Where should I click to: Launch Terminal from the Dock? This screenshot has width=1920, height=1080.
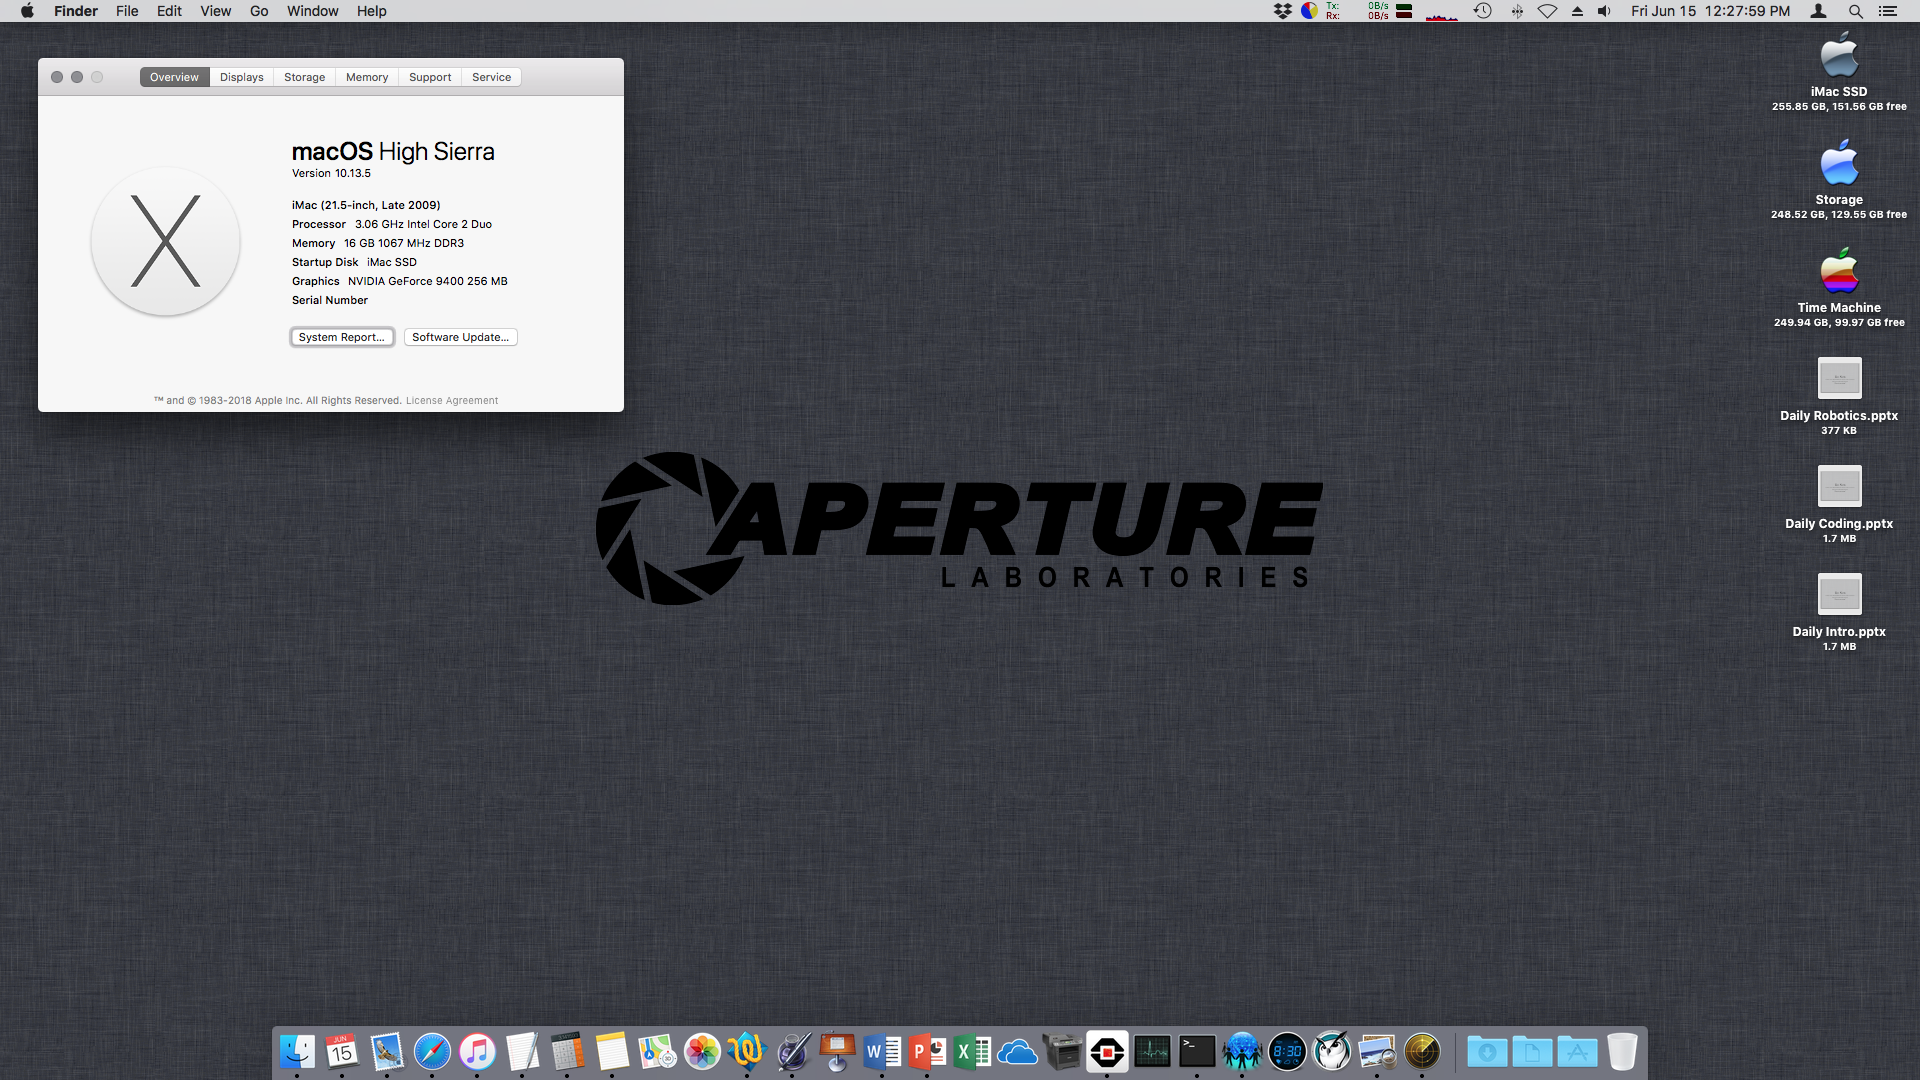[x=1197, y=1052]
